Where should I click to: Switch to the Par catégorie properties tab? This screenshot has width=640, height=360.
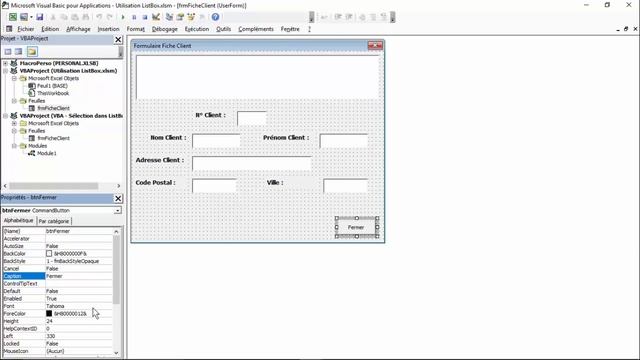[x=54, y=221]
